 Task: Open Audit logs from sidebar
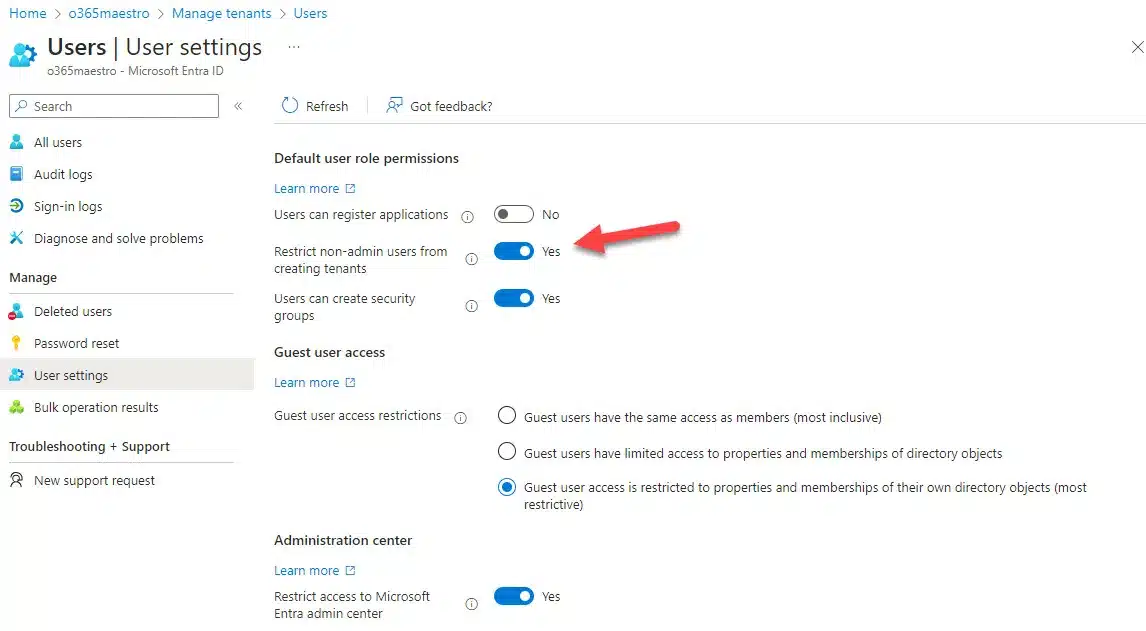coord(62,175)
